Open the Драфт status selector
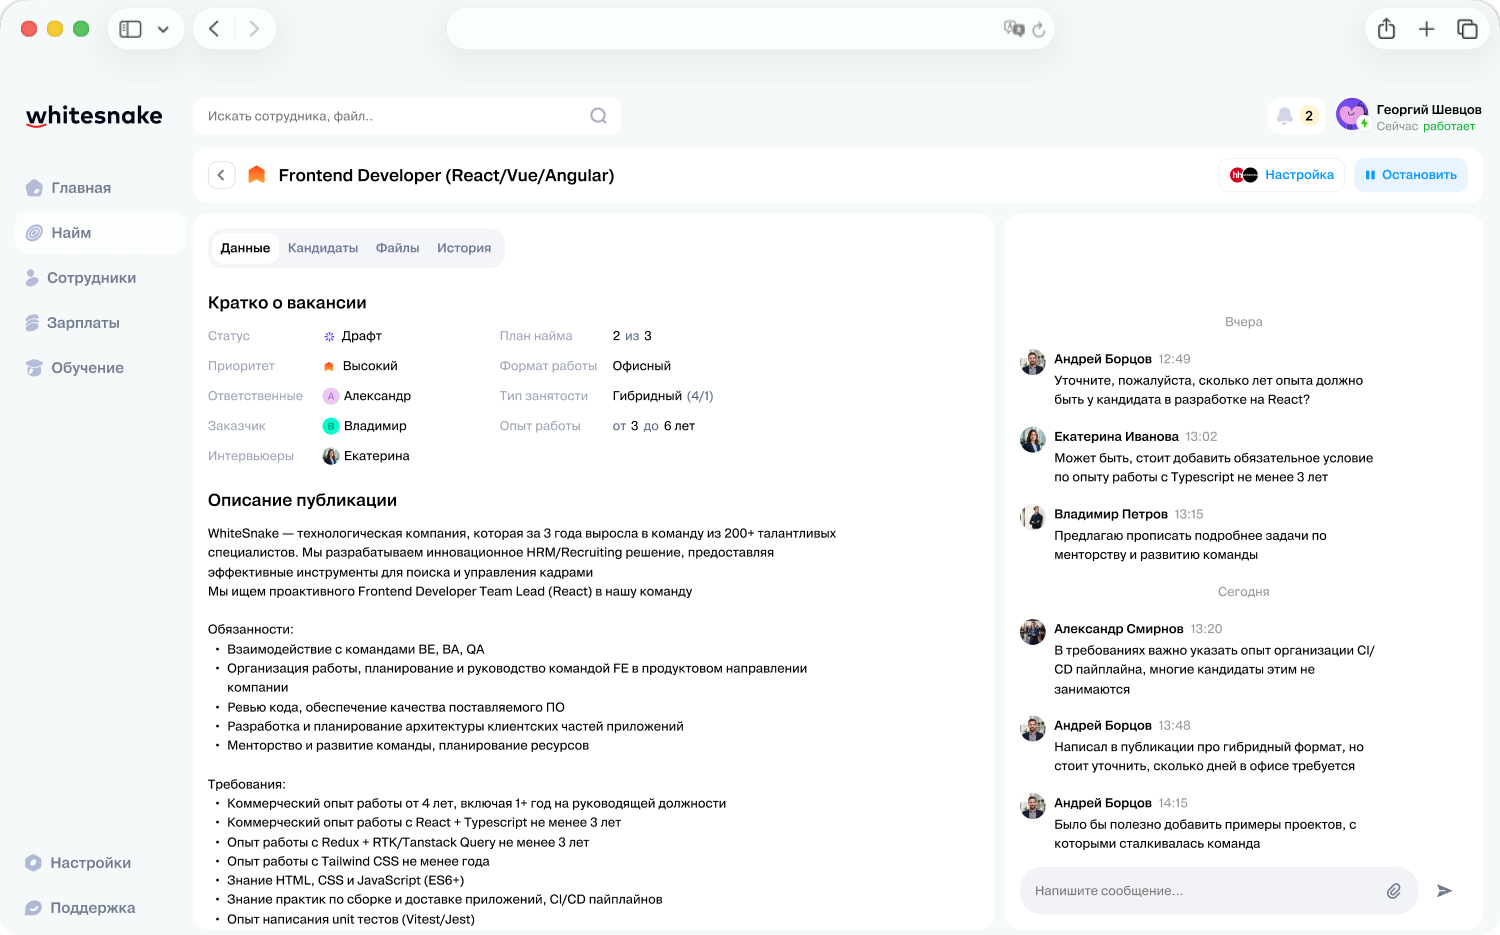This screenshot has height=935, width=1500. pos(353,336)
